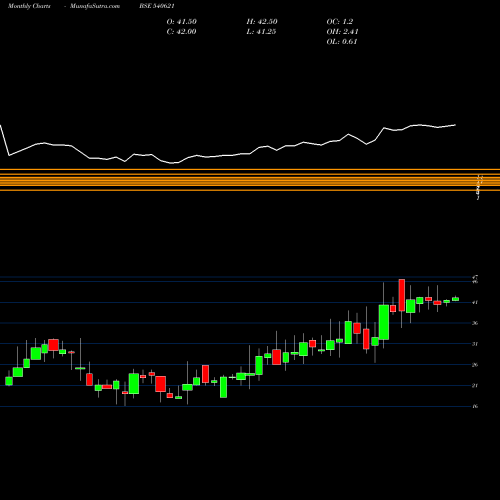Click the MunafaSutra.com label

point(95,6)
